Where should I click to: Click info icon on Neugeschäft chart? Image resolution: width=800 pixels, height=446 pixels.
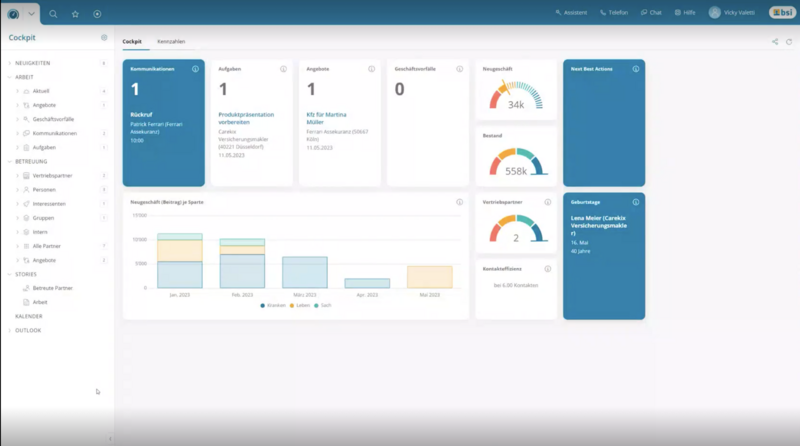pos(460,202)
